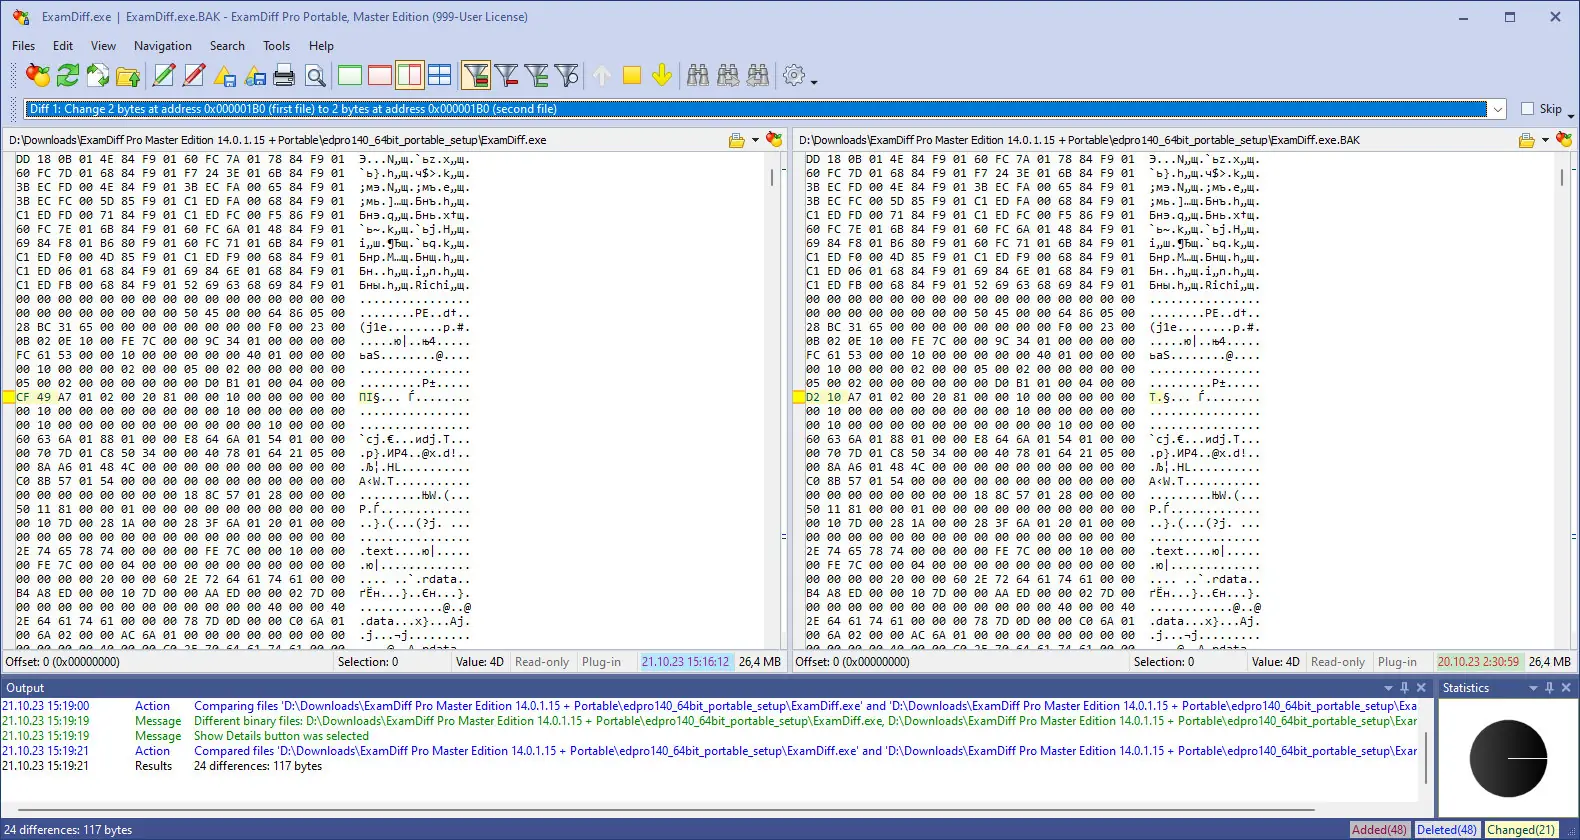Viewport: 1580px width, 840px height.
Task: Toggle the funnel filter with green lines
Action: click(x=537, y=75)
